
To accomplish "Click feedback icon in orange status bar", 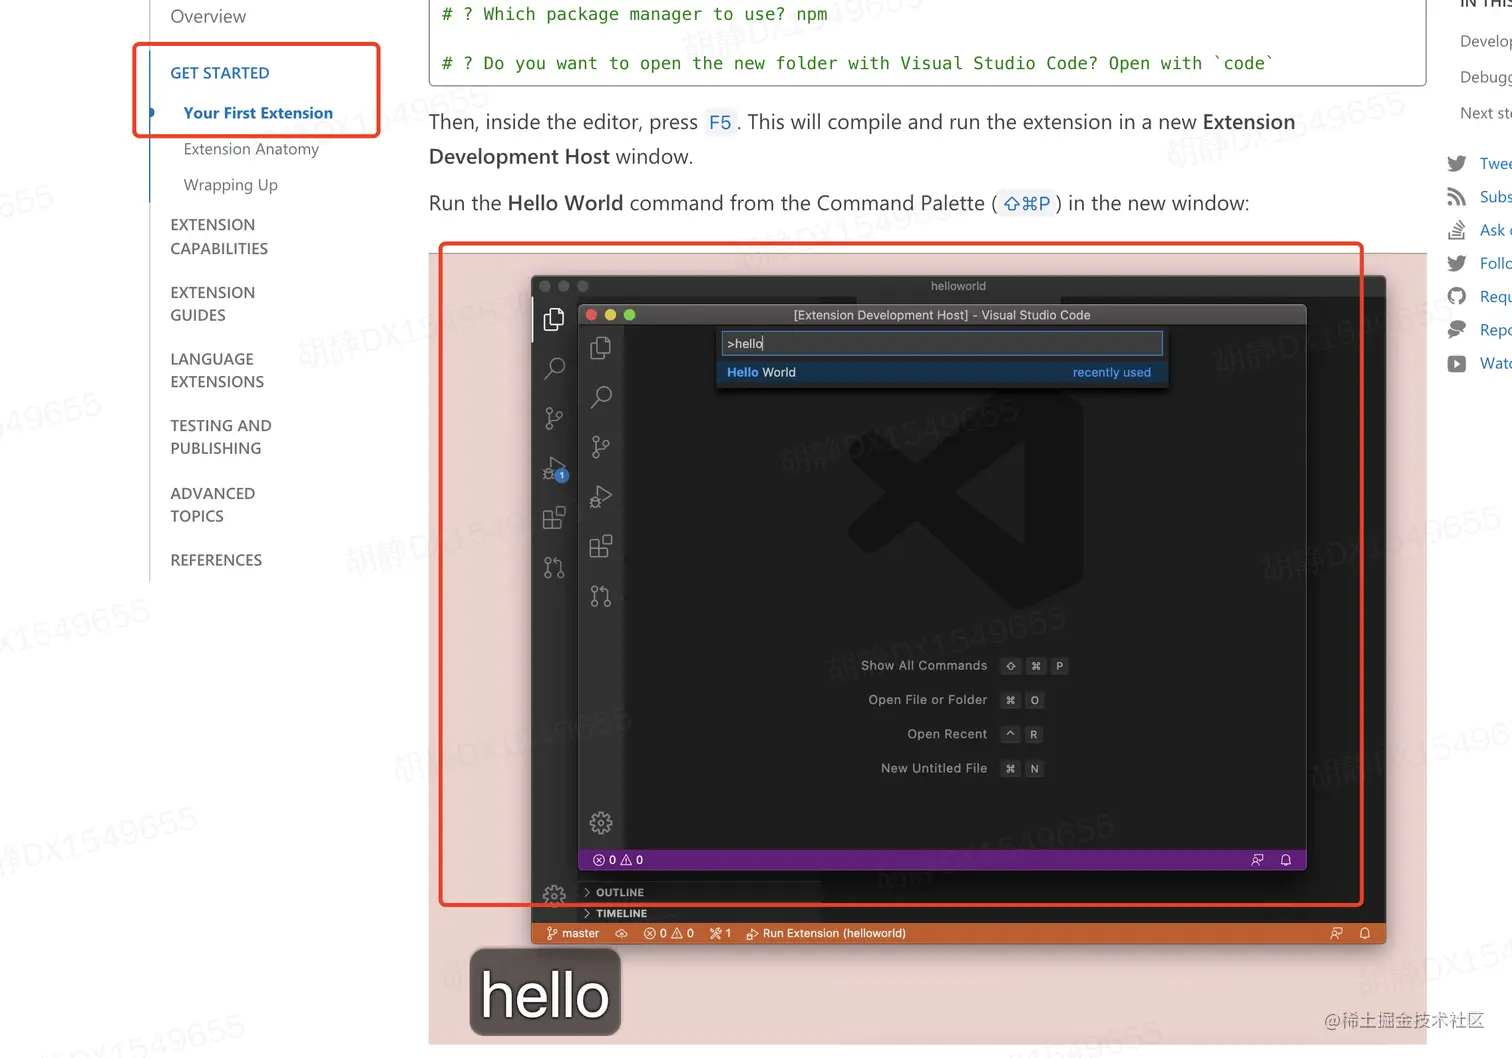I will pos(1337,933).
